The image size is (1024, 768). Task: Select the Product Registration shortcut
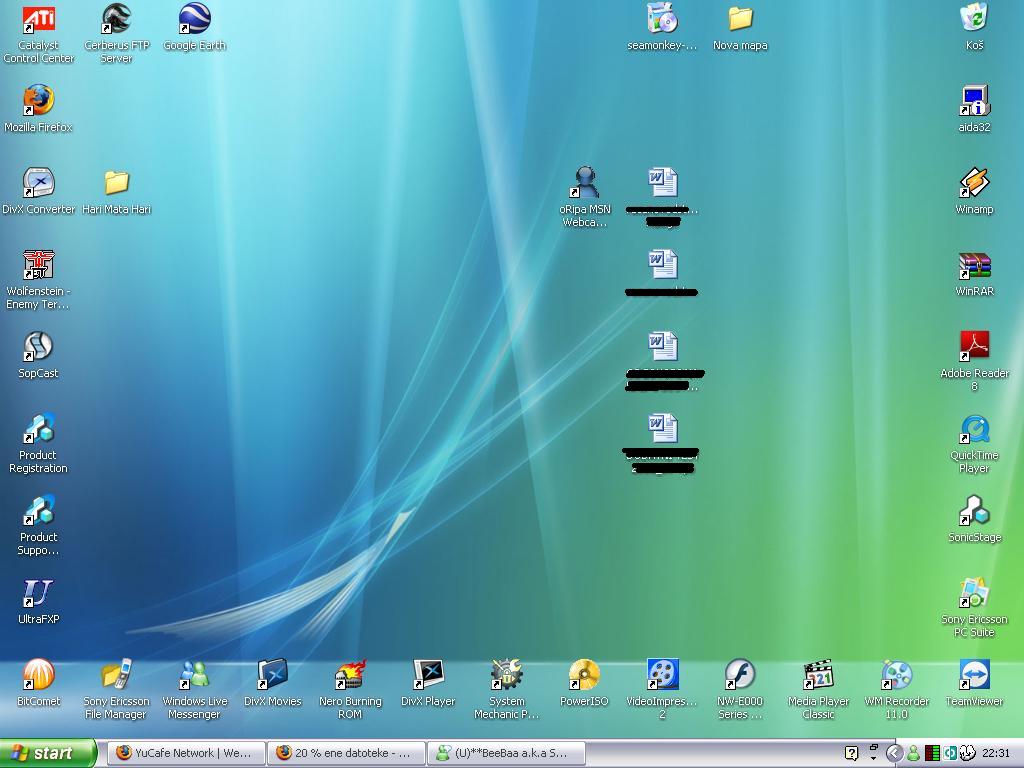click(x=39, y=428)
